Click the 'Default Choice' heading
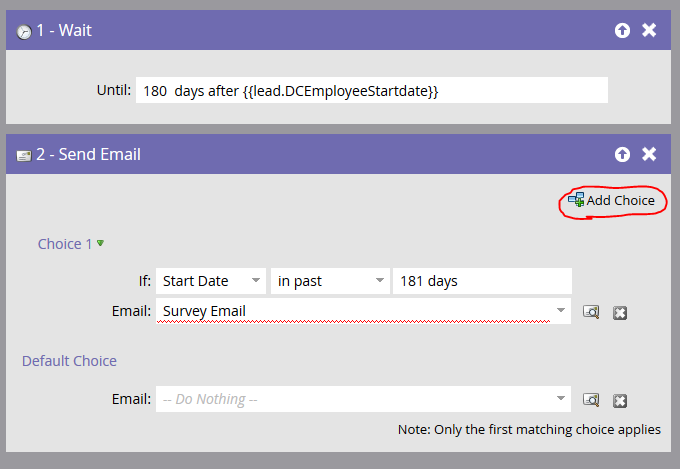680x469 pixels. coord(69,361)
